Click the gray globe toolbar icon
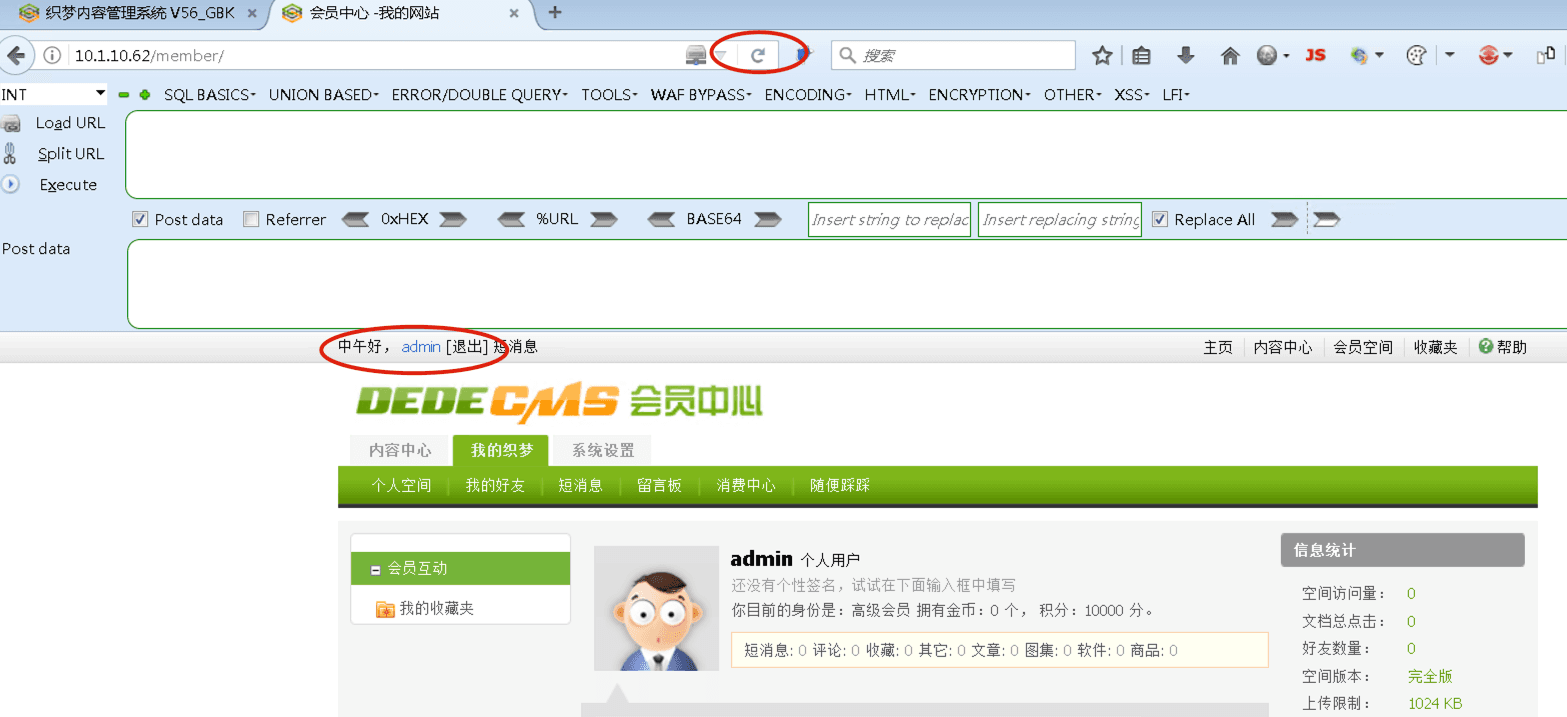The image size is (1567, 717). coord(1267,56)
